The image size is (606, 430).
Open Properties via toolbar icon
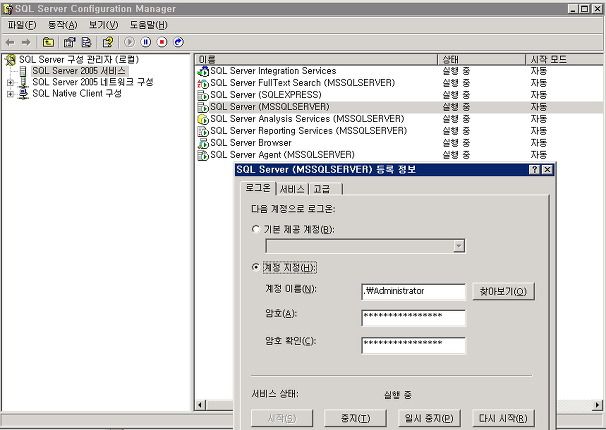coord(70,42)
